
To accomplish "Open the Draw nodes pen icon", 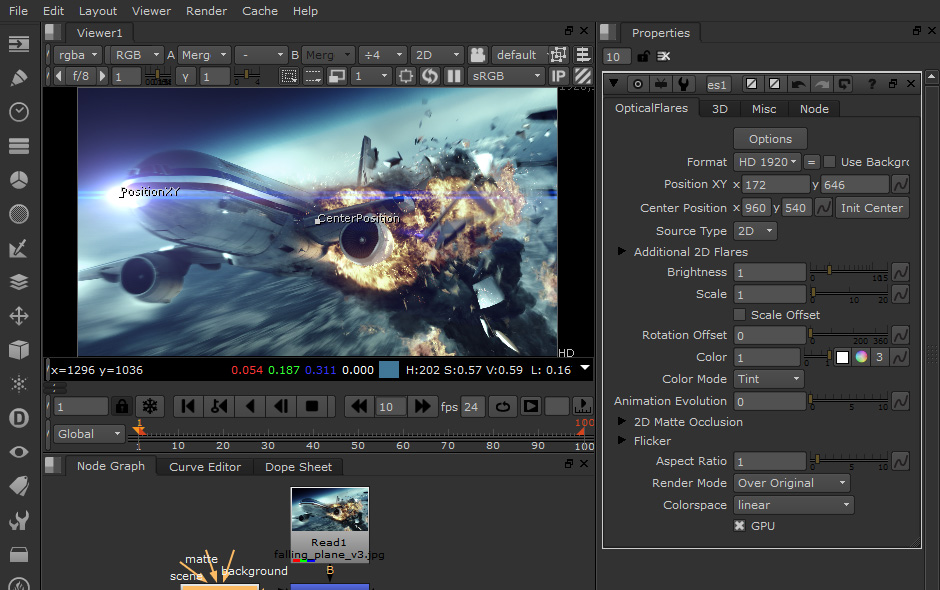I will (19, 78).
